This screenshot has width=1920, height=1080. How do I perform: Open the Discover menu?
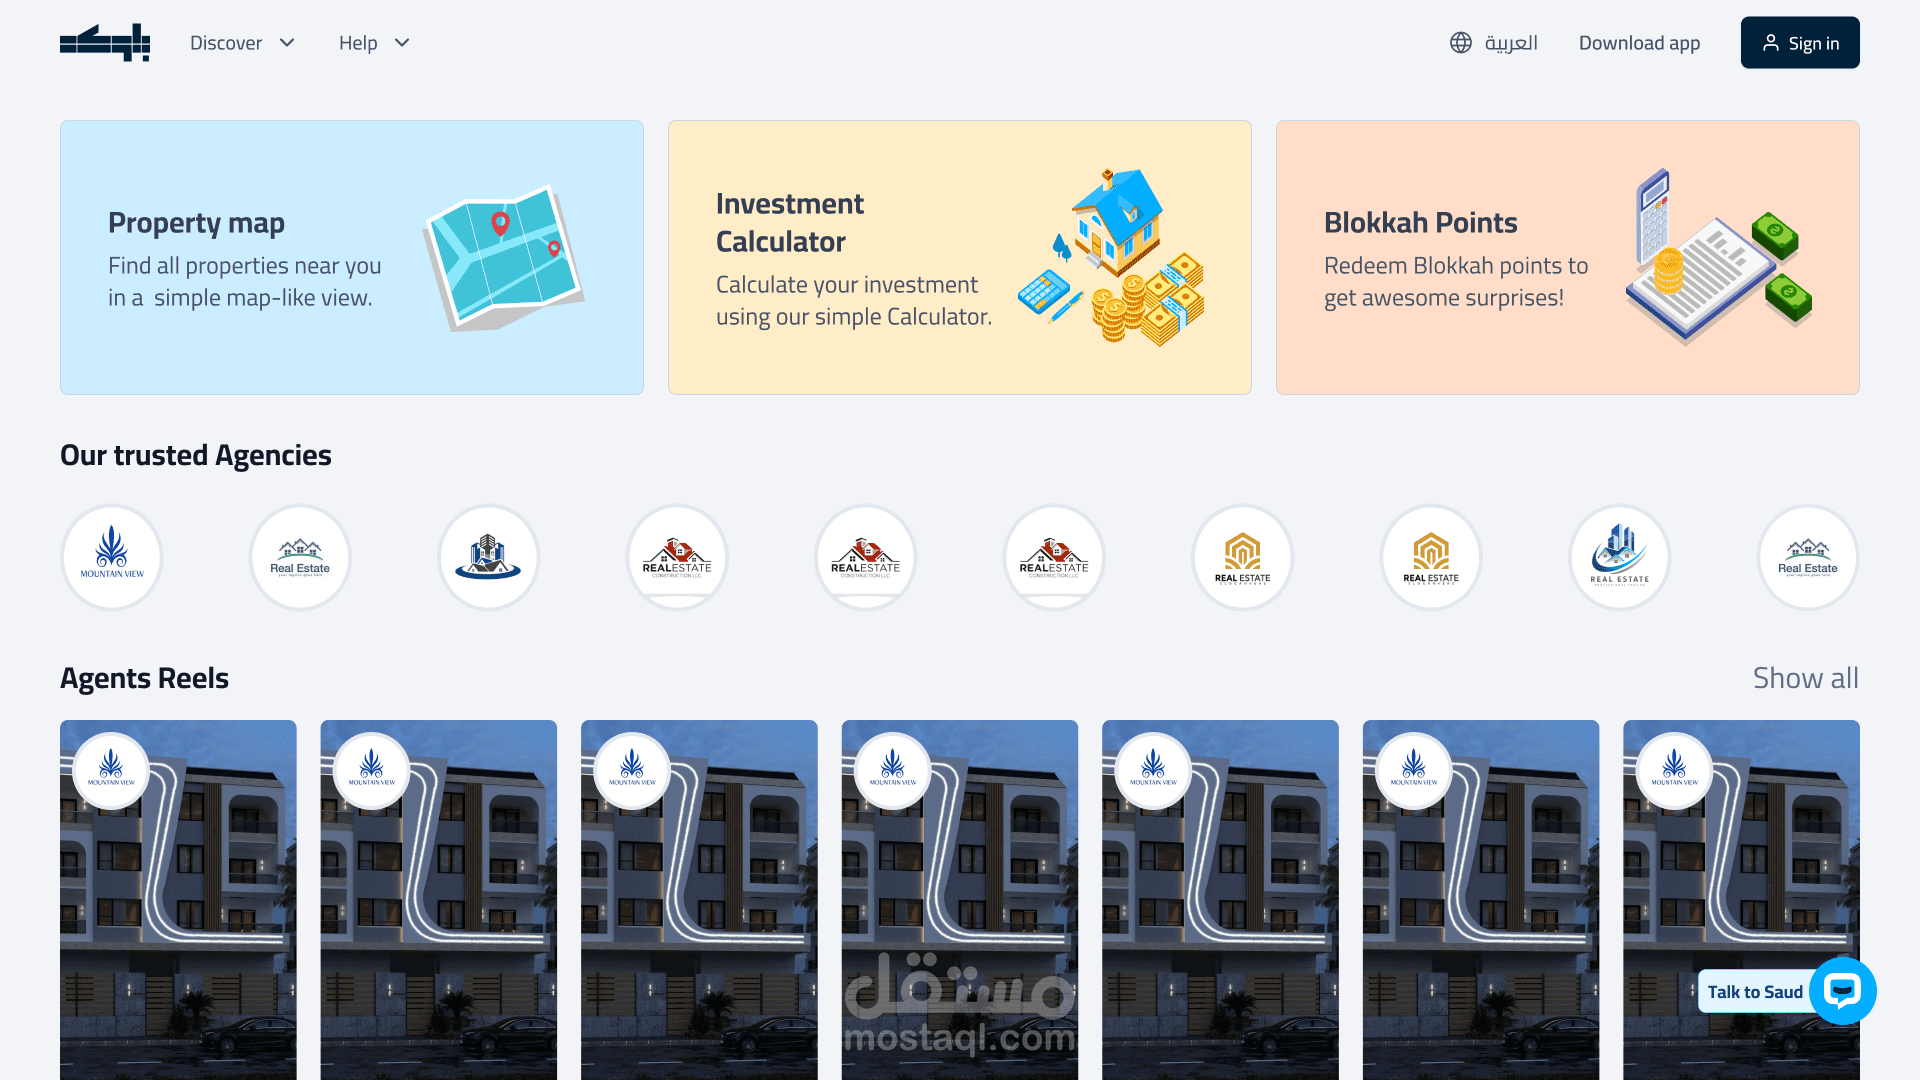(x=243, y=43)
